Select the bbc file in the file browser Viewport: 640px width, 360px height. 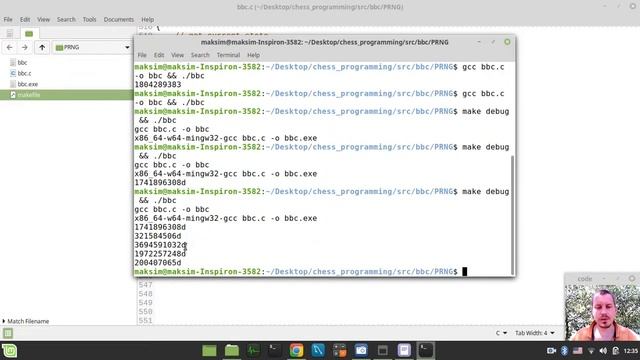point(22,62)
